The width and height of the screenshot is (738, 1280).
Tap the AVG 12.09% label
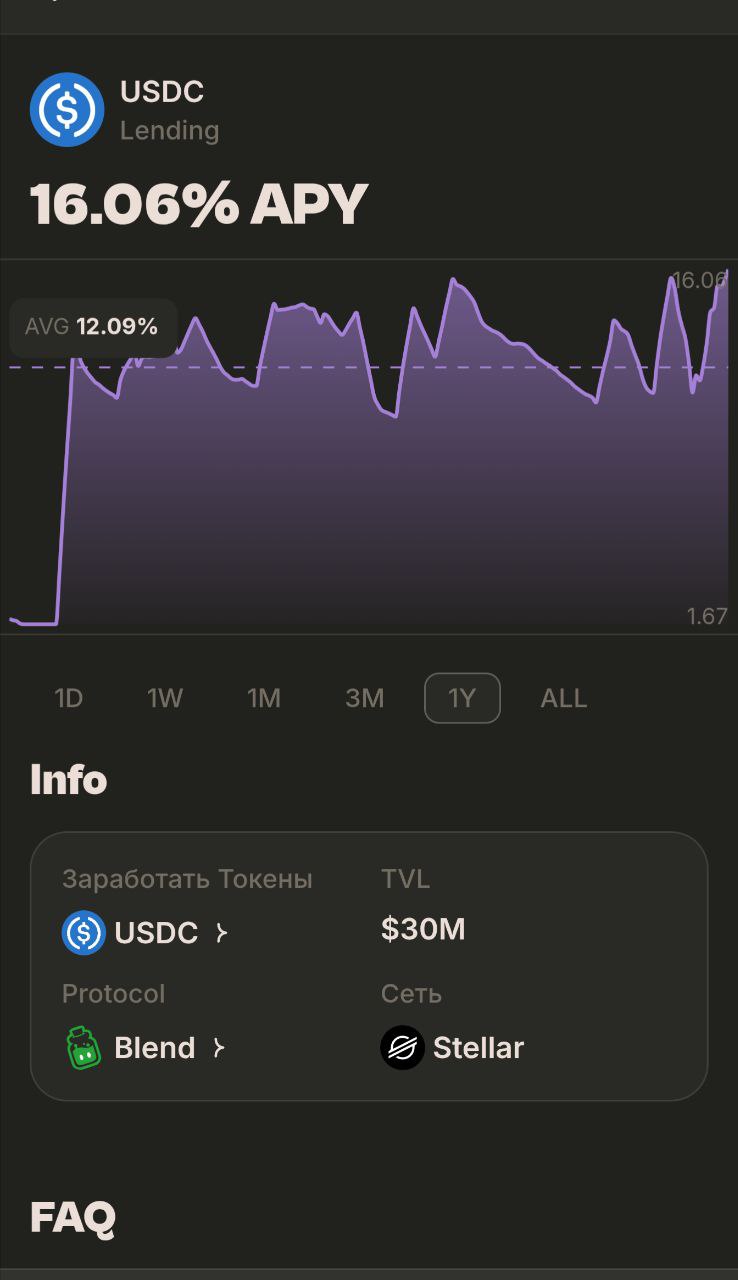93,327
